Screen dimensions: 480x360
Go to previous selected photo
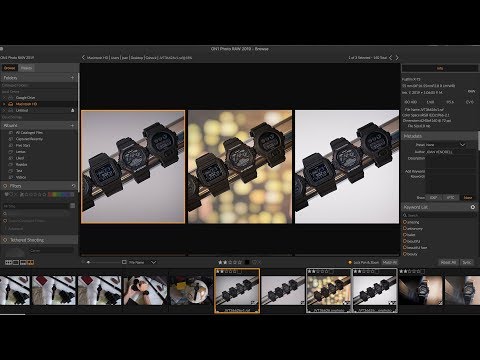click(x=390, y=58)
